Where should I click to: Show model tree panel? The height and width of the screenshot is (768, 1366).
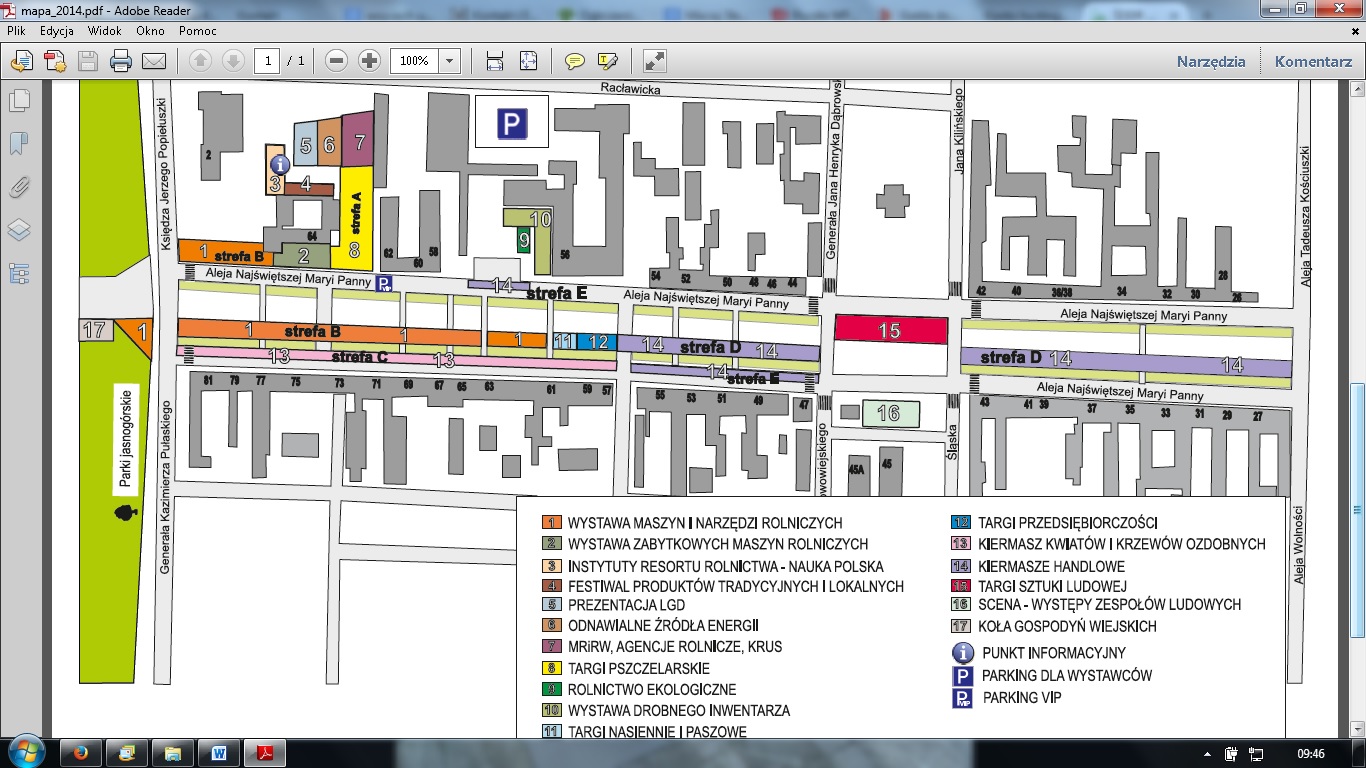(19, 273)
